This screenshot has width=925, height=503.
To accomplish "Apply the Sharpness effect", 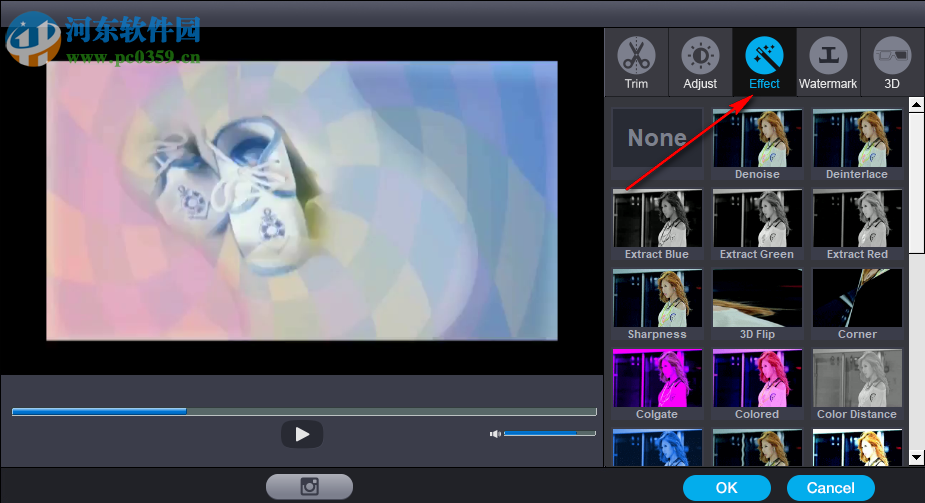I will click(x=657, y=304).
